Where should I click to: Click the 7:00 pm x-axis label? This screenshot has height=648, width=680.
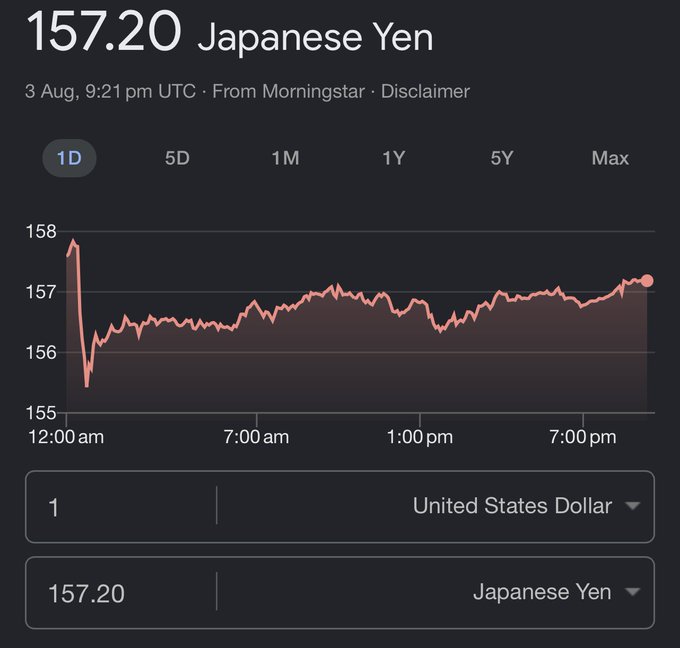click(x=582, y=437)
